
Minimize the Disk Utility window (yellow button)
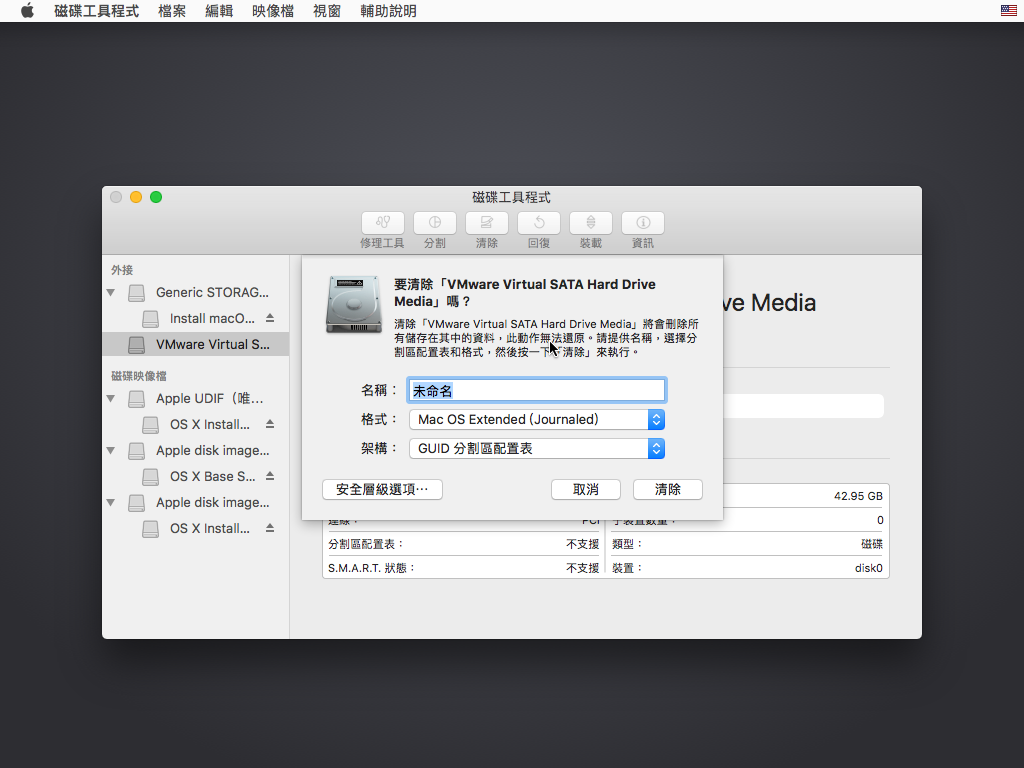pyautogui.click(x=136, y=197)
